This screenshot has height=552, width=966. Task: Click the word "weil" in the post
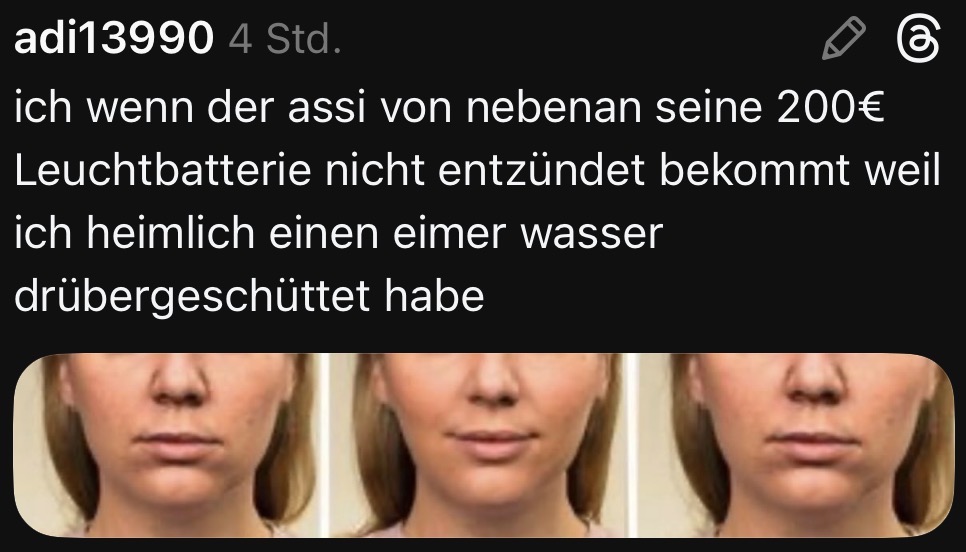pyautogui.click(x=903, y=170)
